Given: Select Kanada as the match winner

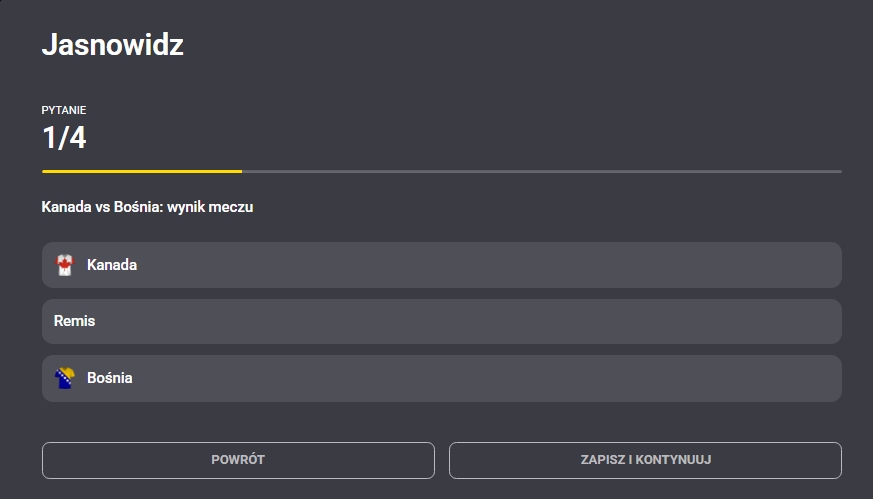Looking at the screenshot, I should click(x=442, y=265).
